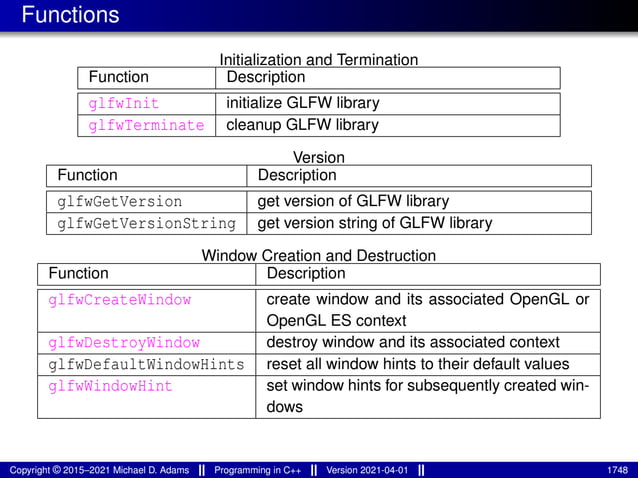Click the slide title Functions
The height and width of the screenshot is (478, 638).
pyautogui.click(x=70, y=15)
